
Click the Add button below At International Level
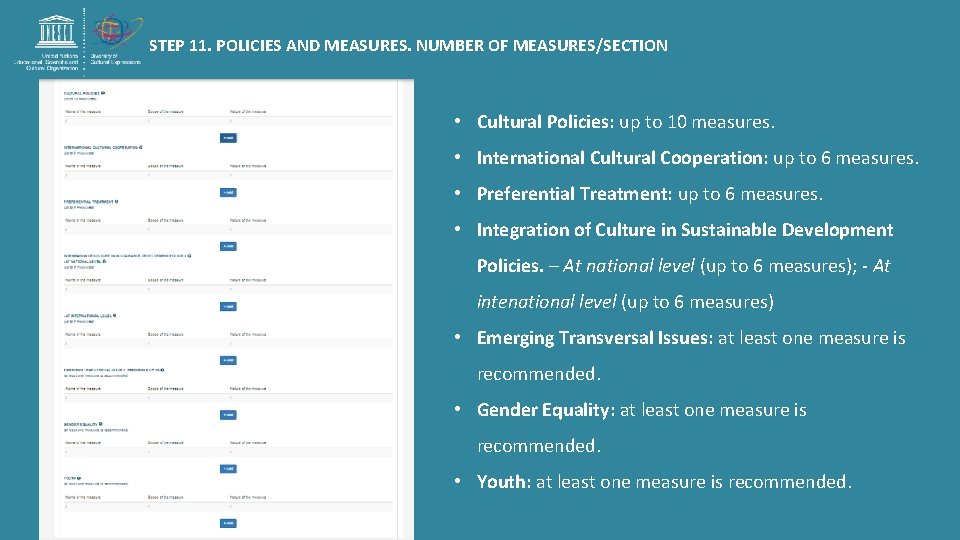pyautogui.click(x=228, y=360)
